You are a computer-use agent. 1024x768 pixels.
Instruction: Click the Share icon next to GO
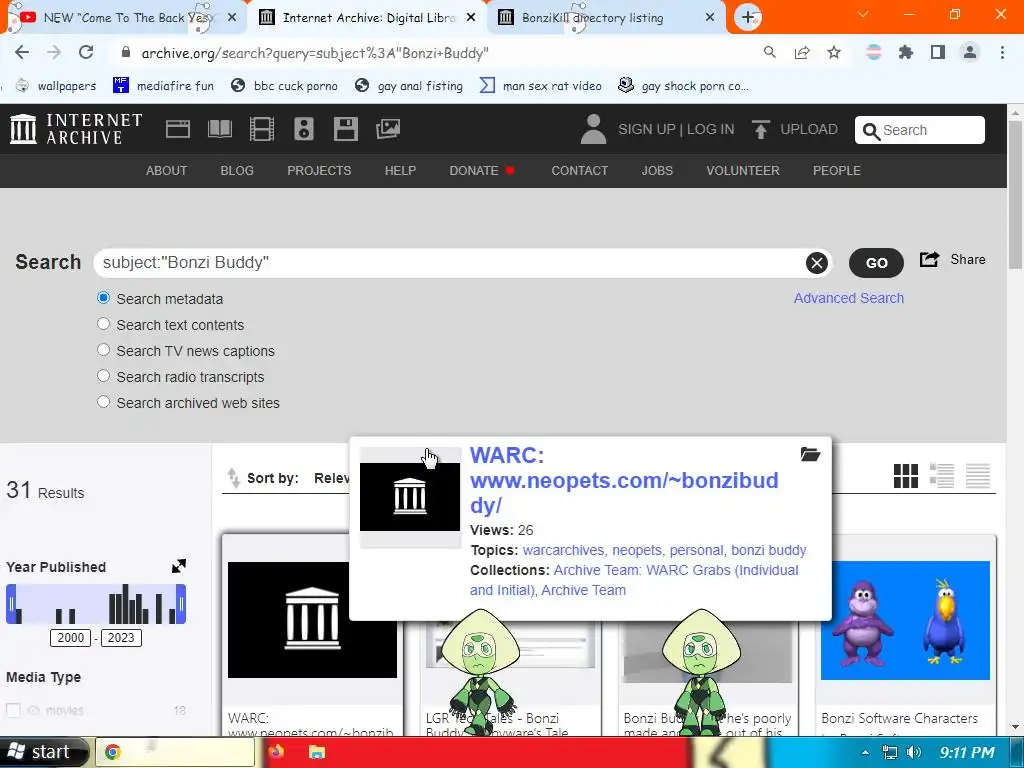coord(929,259)
